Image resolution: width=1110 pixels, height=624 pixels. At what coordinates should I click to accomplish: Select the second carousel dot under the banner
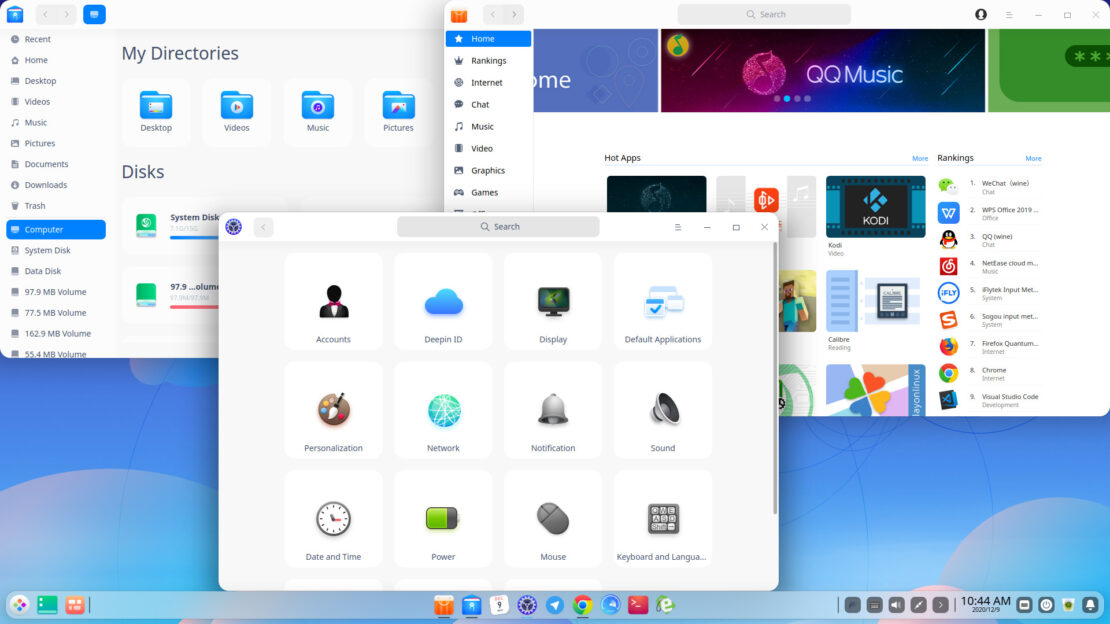pos(785,98)
